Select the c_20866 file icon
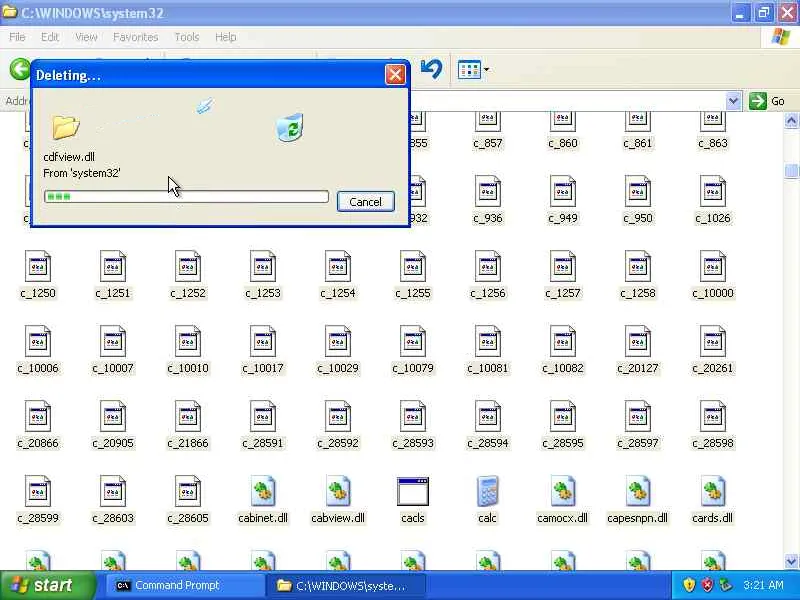 (x=38, y=416)
